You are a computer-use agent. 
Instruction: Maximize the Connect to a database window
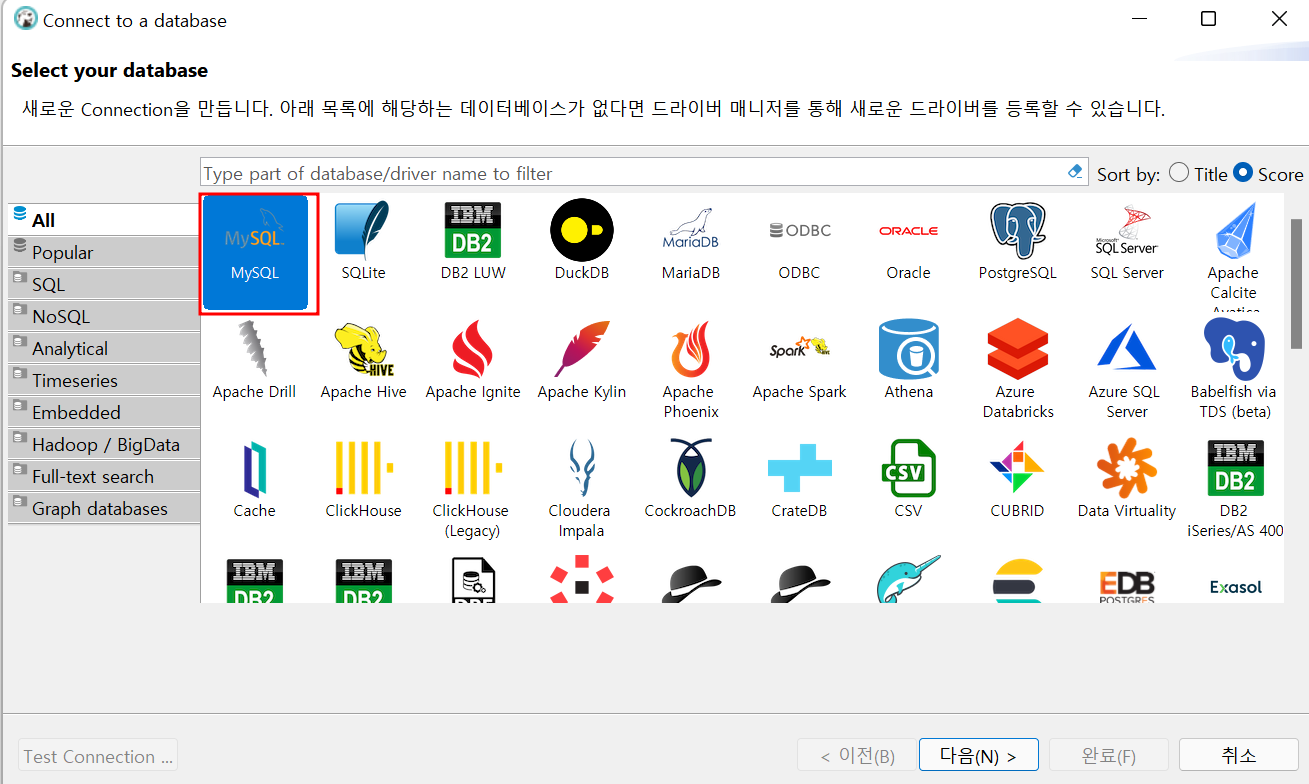[x=1208, y=19]
